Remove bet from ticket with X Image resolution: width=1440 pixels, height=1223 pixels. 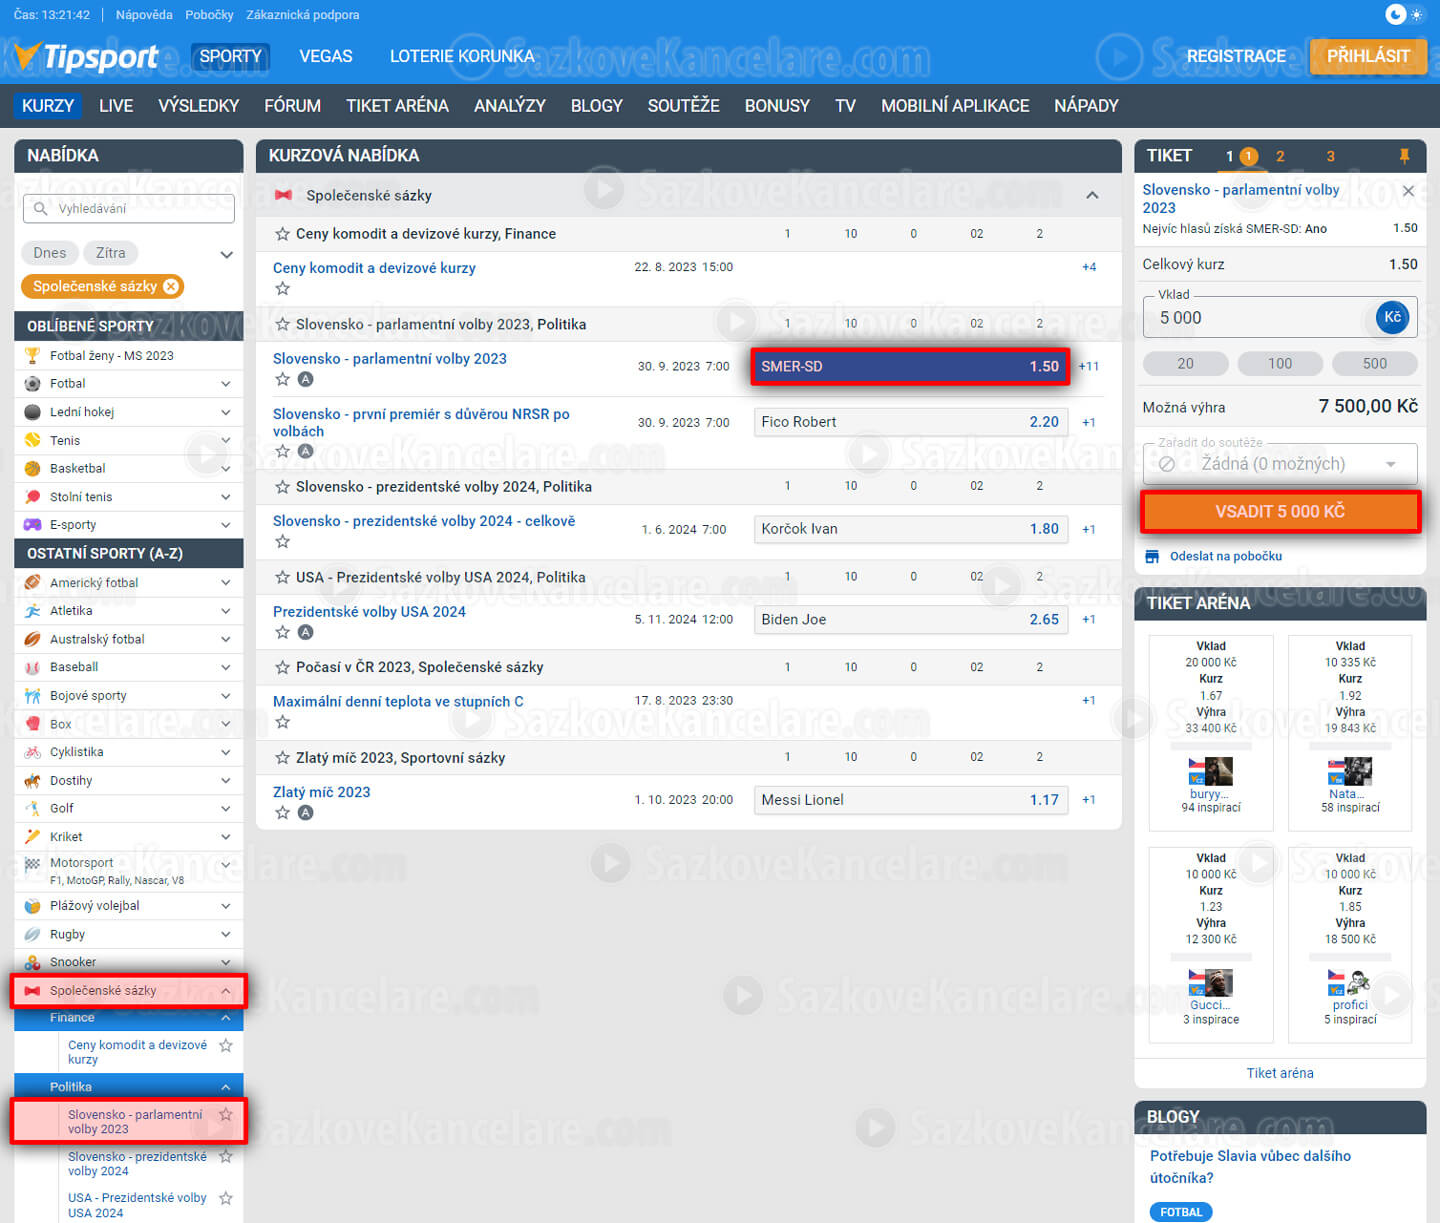(x=1408, y=191)
